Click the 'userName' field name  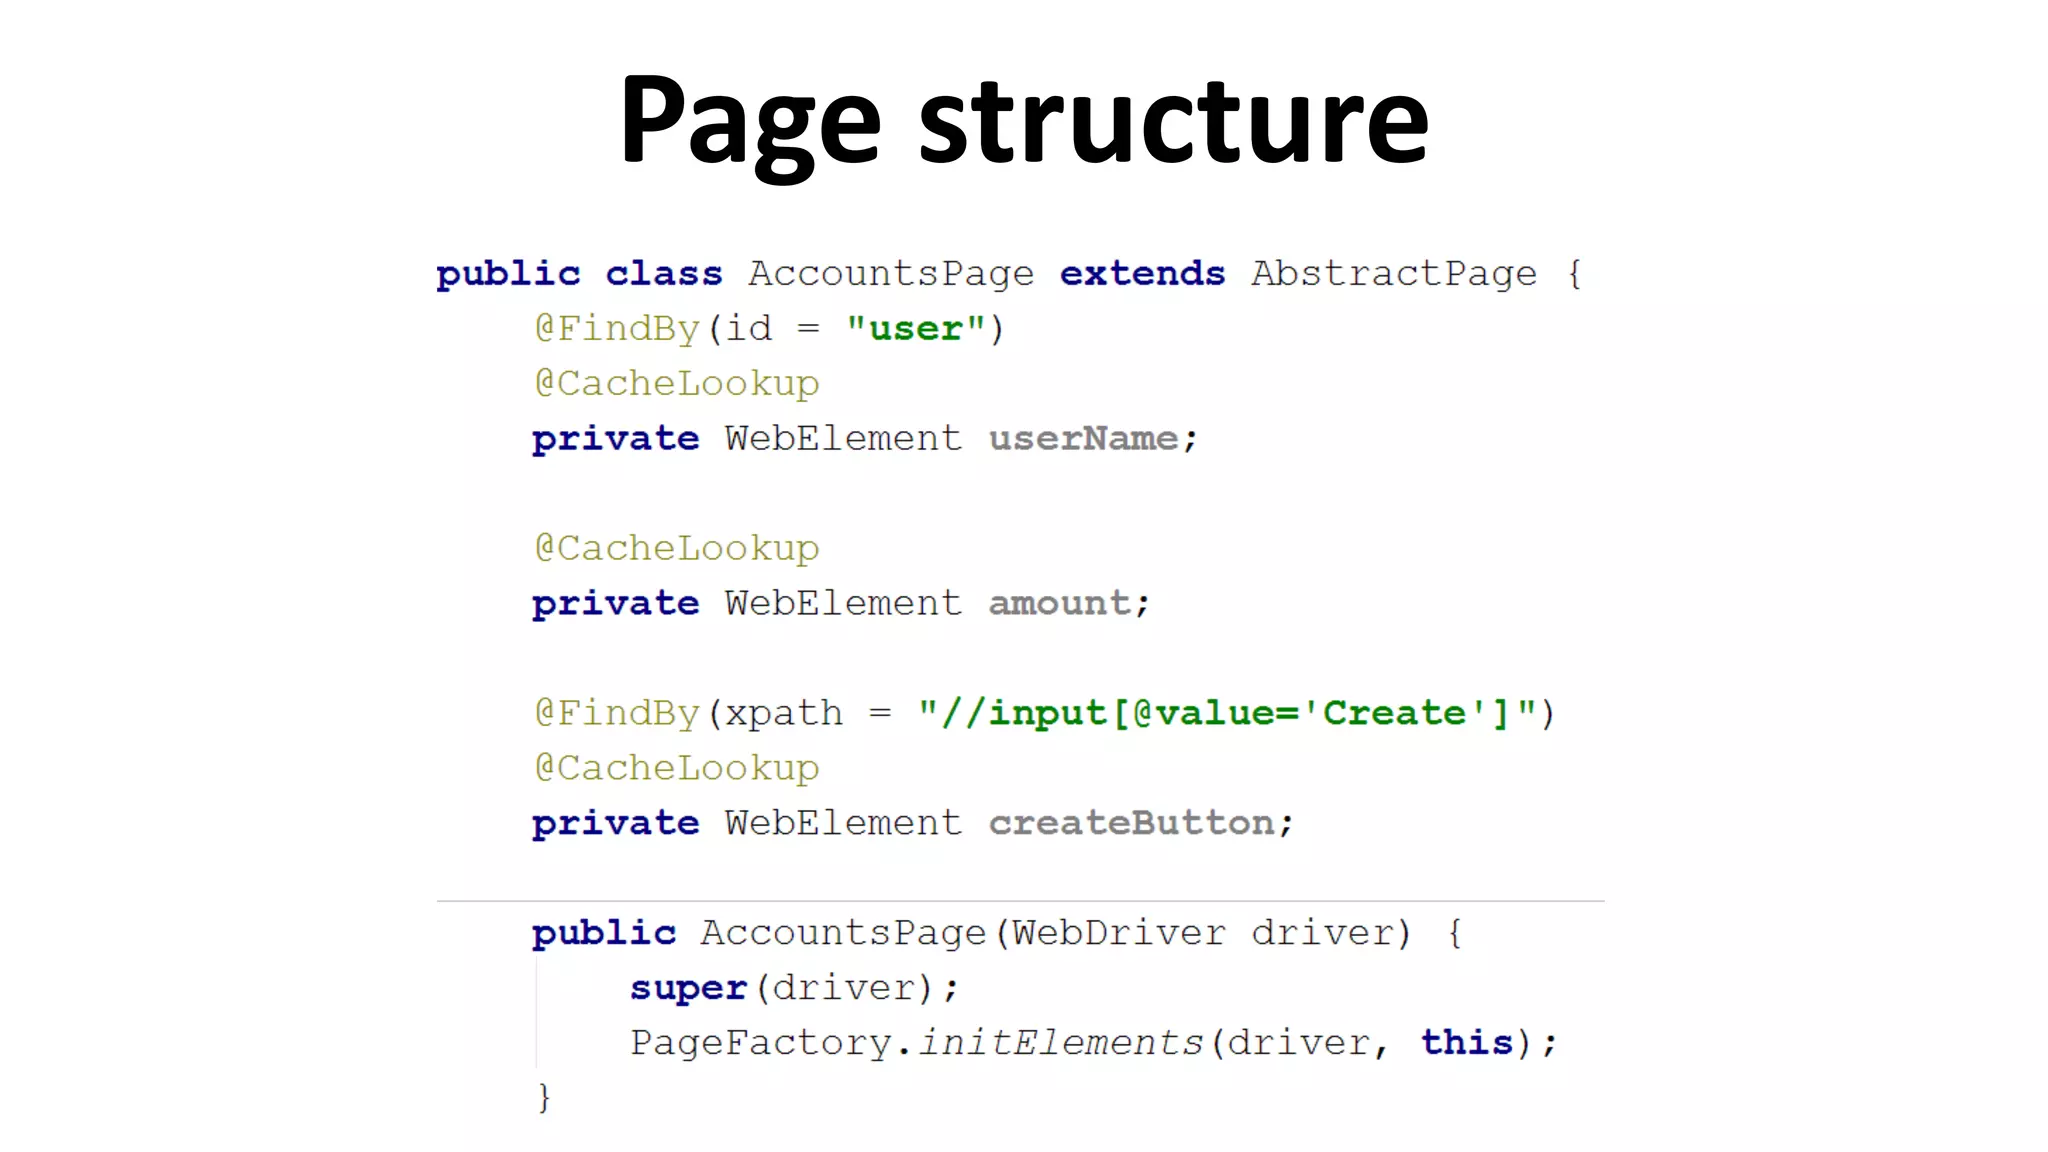click(1083, 438)
